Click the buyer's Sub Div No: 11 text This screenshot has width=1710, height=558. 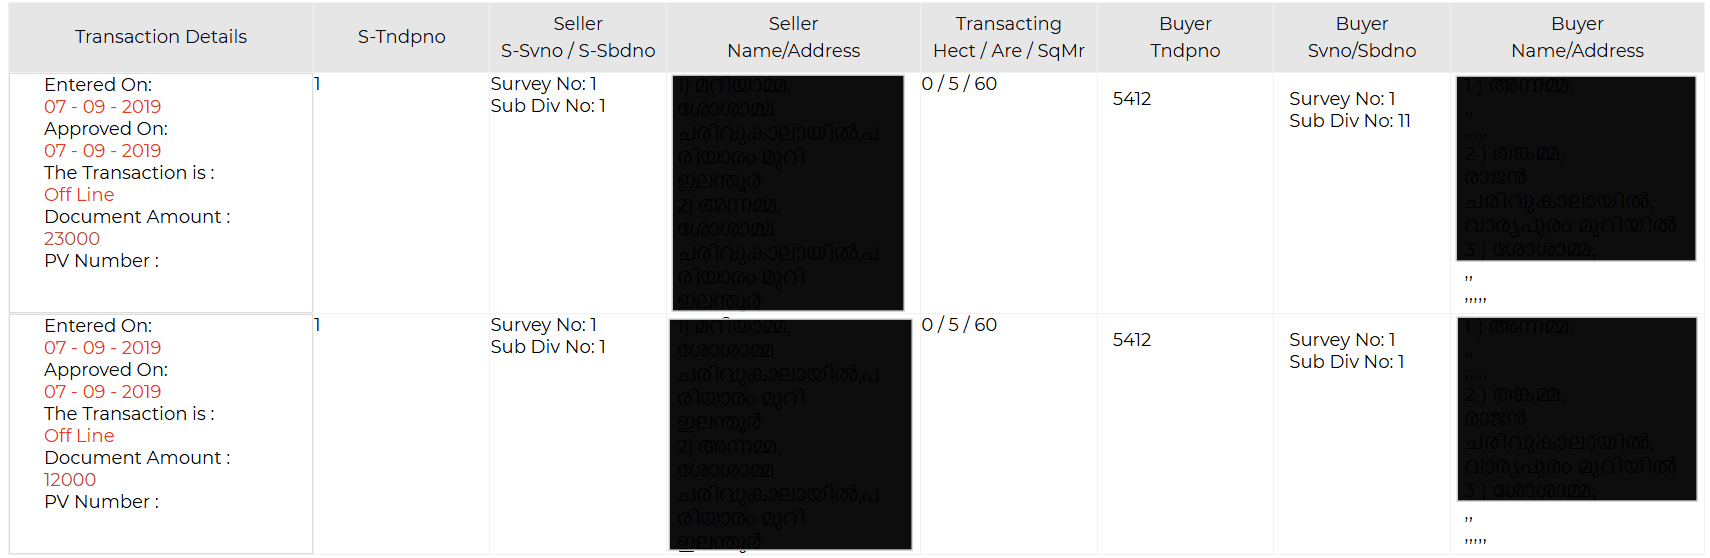(1349, 121)
